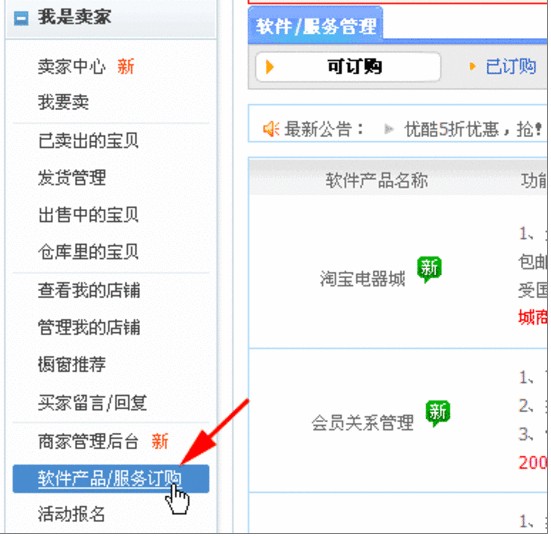The image size is (551, 536).
Task: Open 卖家中心 link
Action: tap(72, 66)
